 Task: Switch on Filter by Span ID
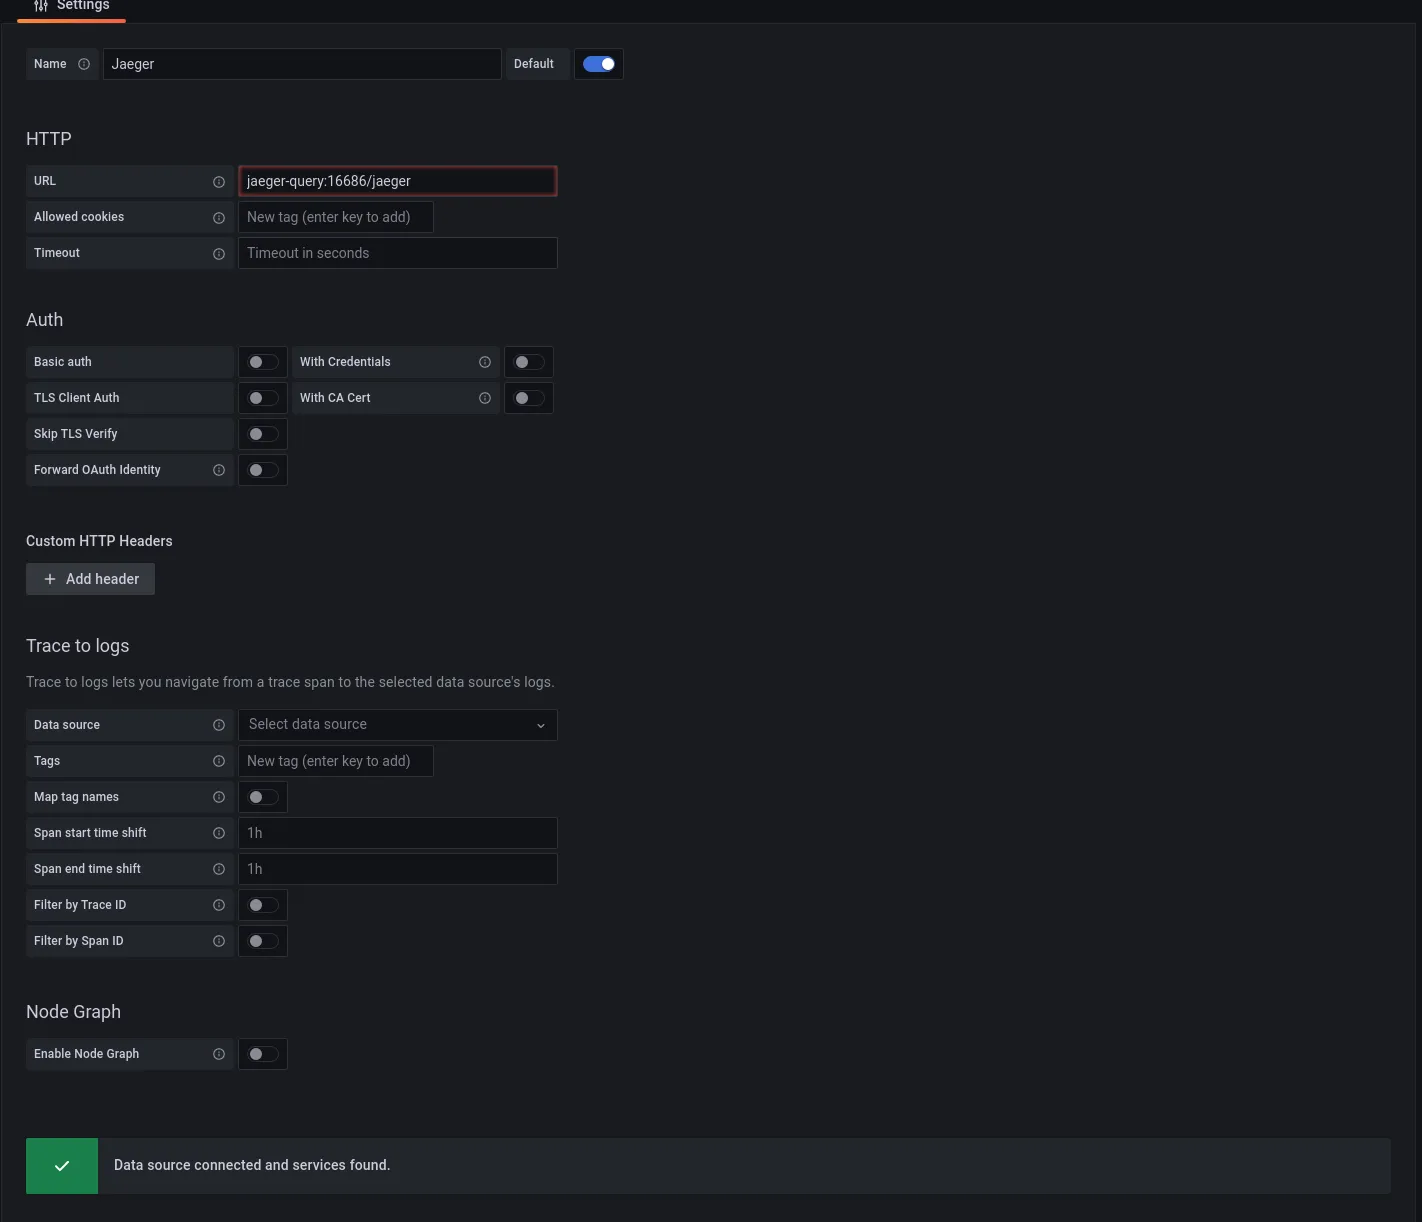(x=263, y=941)
